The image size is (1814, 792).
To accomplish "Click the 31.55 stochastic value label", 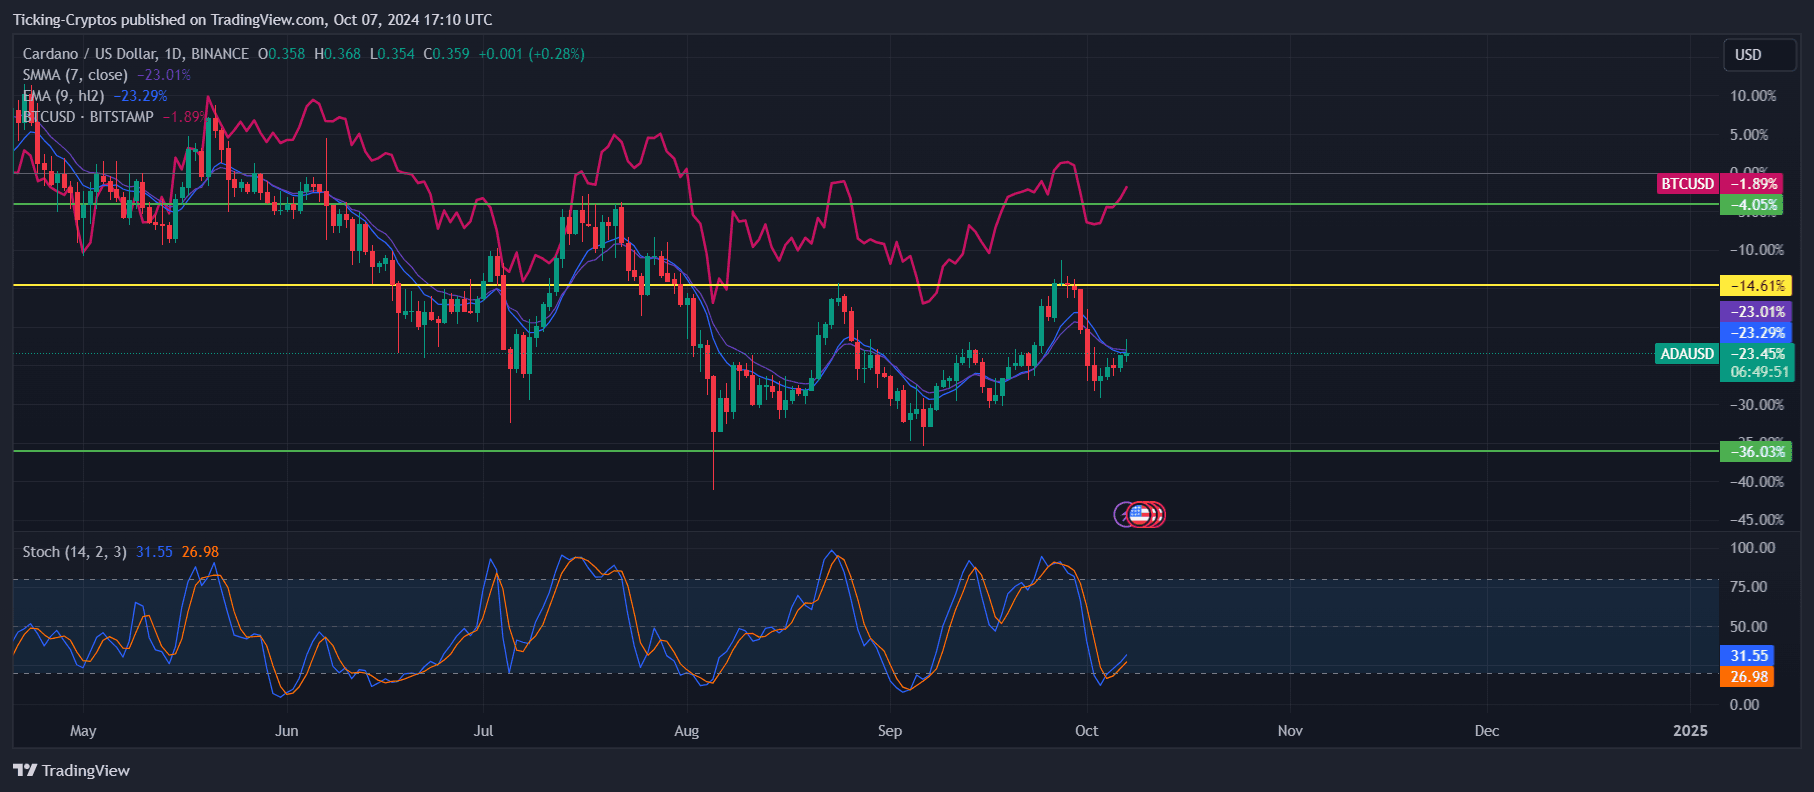I will pos(1748,656).
